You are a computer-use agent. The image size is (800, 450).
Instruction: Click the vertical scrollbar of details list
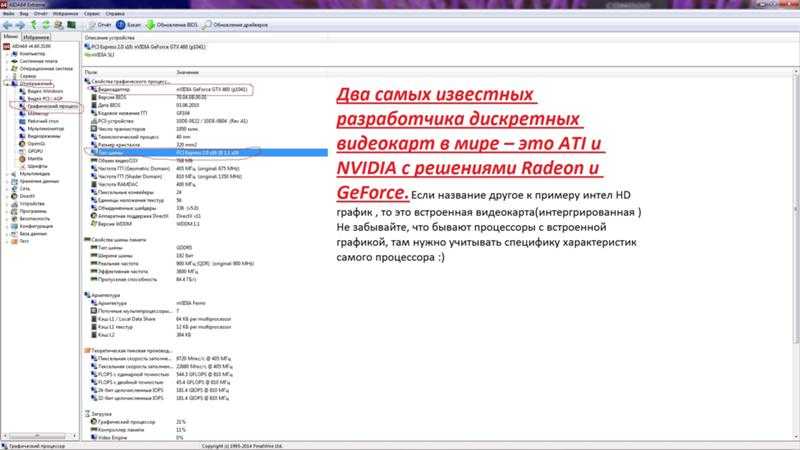tap(796, 255)
